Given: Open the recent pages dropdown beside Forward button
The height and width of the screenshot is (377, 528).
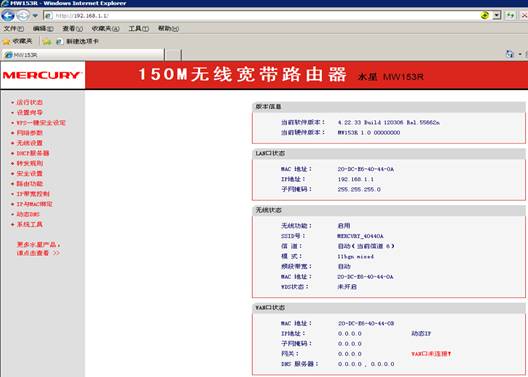Looking at the screenshot, I should [x=35, y=15].
